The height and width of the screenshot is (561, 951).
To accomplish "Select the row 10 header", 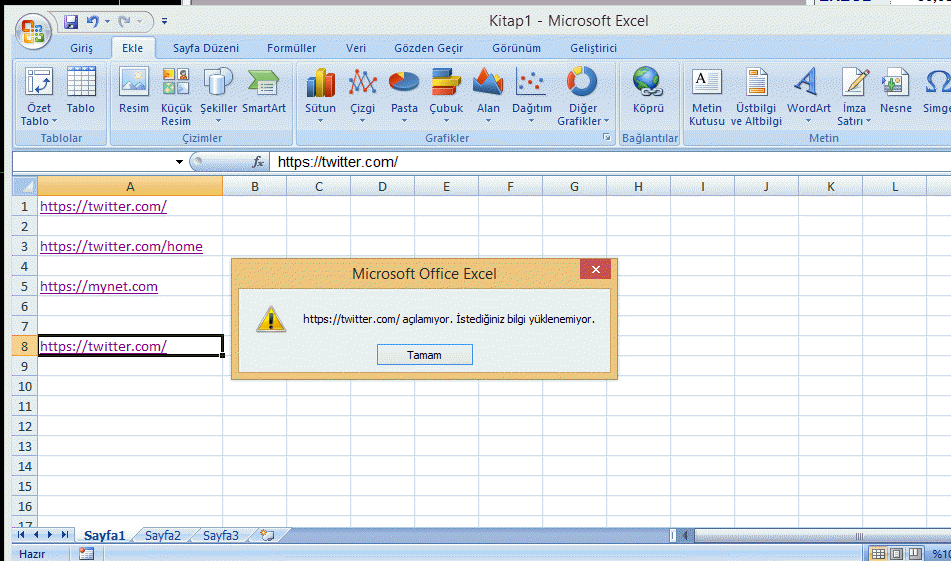I will tap(25, 386).
